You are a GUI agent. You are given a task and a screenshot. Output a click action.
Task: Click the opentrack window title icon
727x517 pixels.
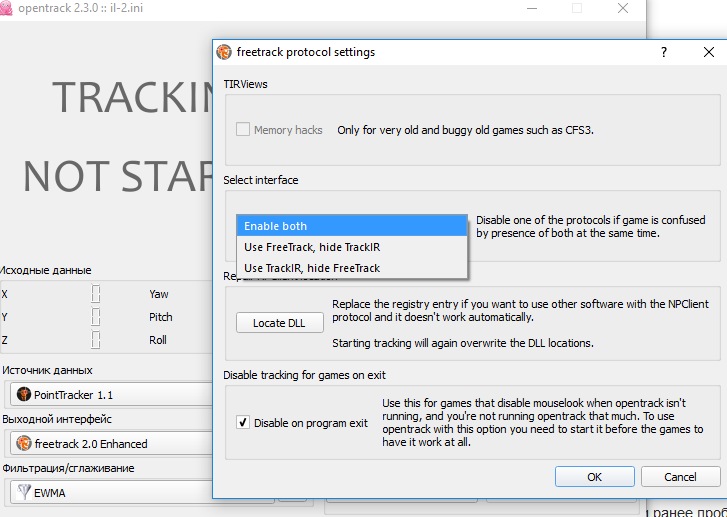[6, 8]
